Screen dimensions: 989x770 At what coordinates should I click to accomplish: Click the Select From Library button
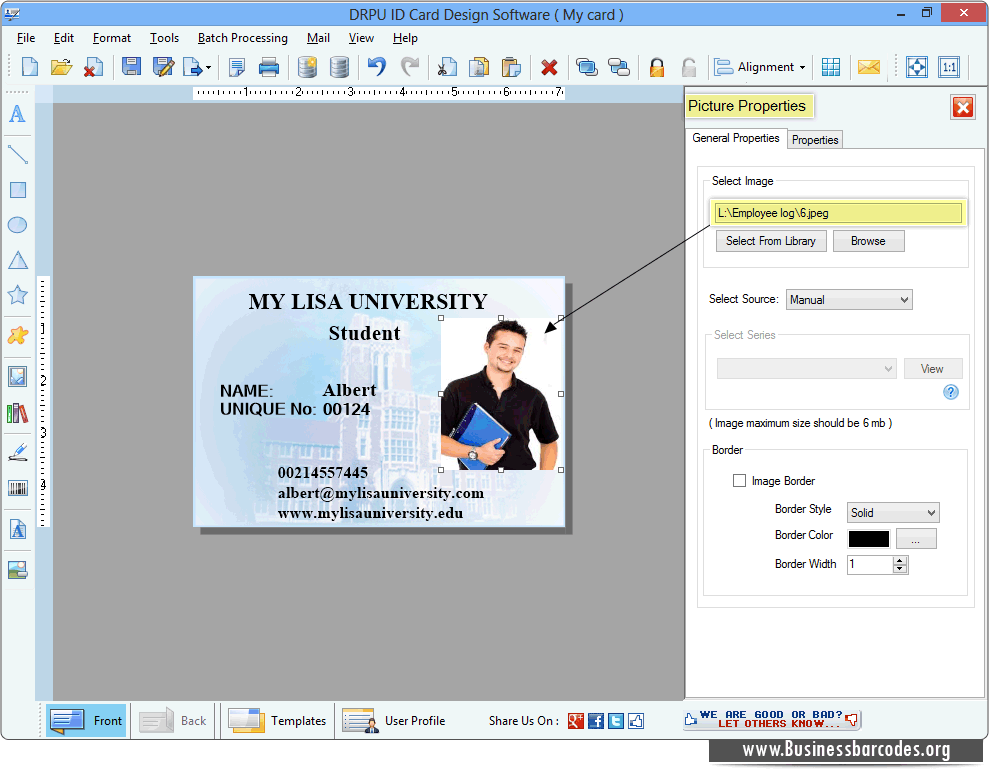771,241
